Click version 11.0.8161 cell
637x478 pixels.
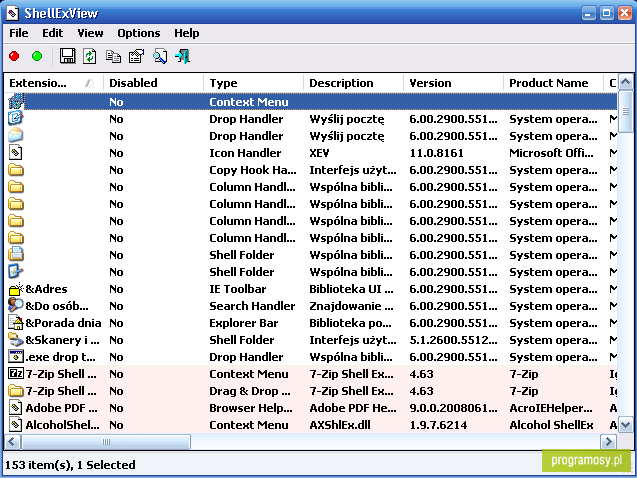click(x=436, y=153)
